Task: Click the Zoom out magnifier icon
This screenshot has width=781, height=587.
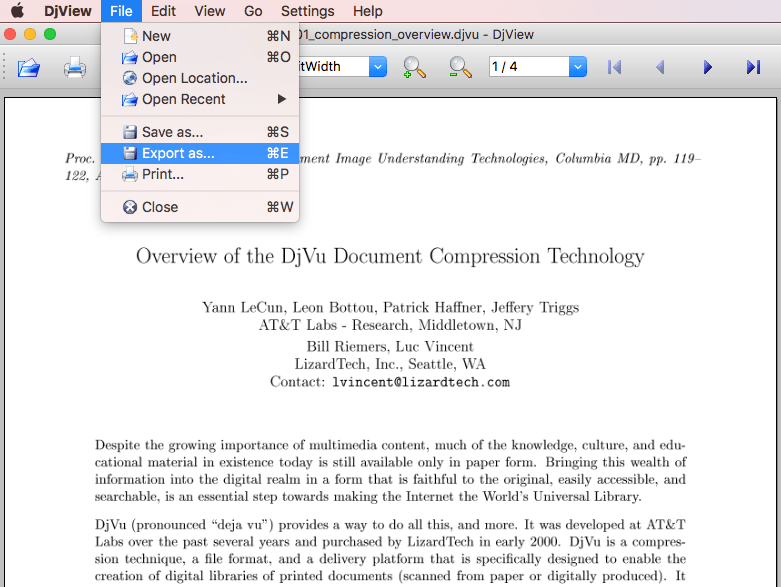Action: pos(460,67)
